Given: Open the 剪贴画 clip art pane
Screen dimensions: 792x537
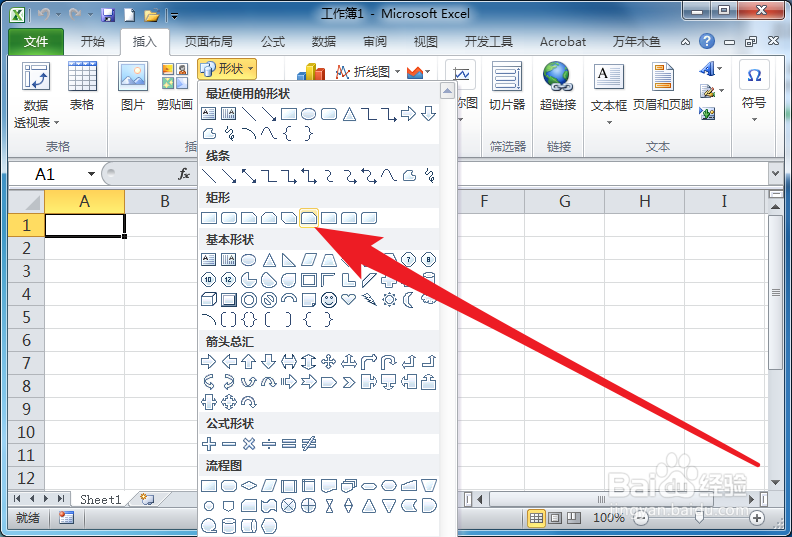Looking at the screenshot, I should pyautogui.click(x=175, y=85).
